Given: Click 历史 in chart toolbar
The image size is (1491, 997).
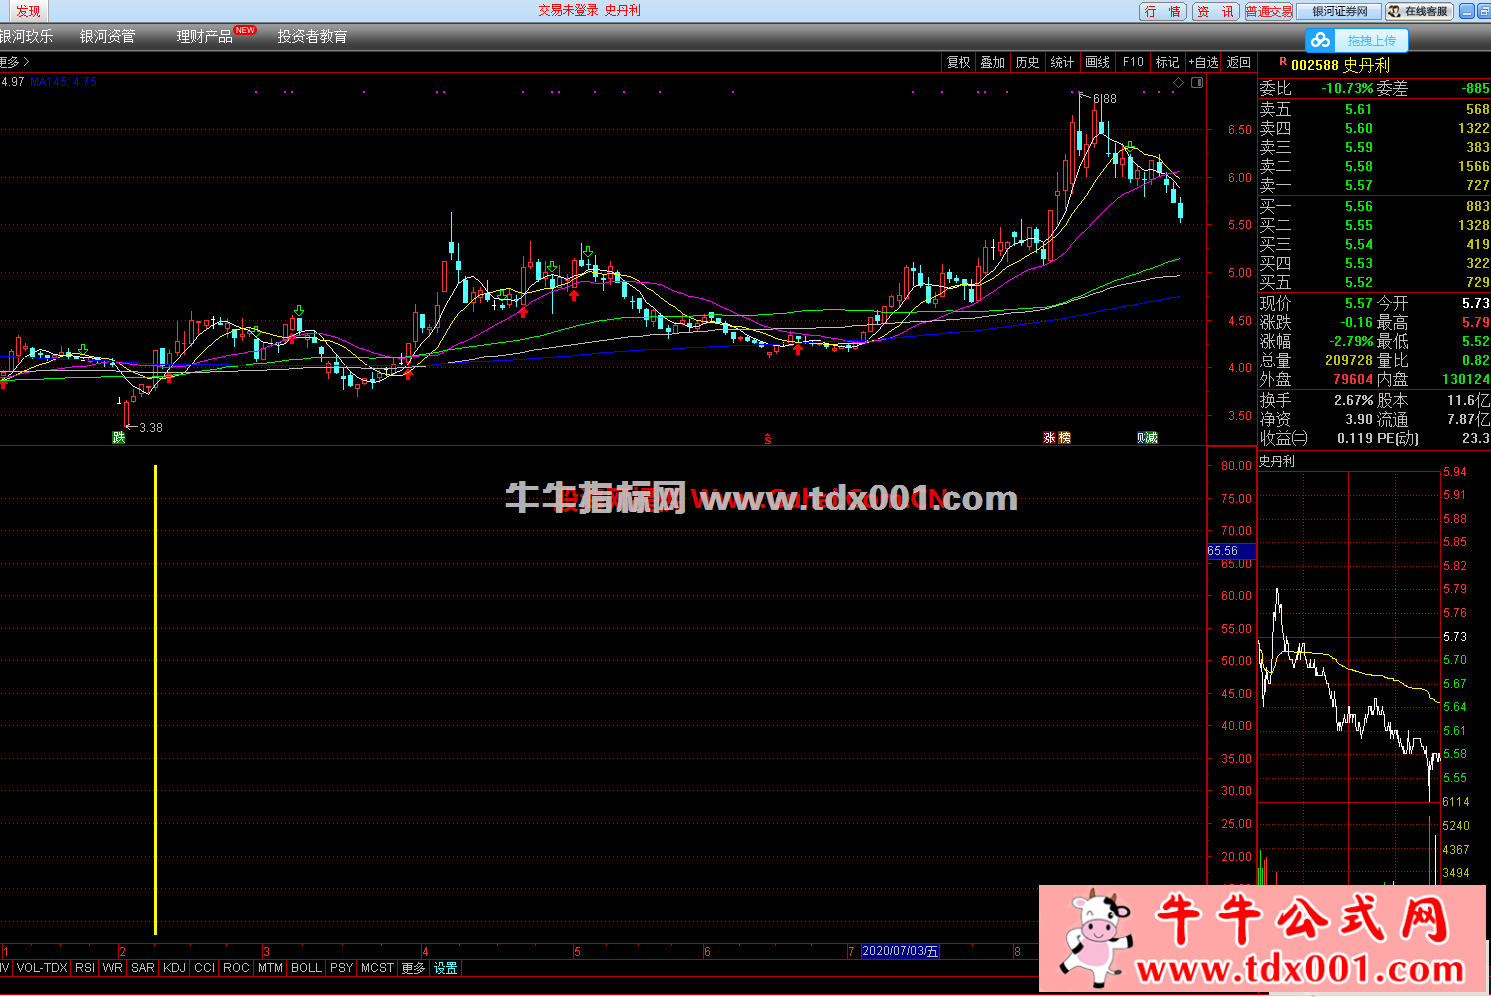Looking at the screenshot, I should [1027, 62].
